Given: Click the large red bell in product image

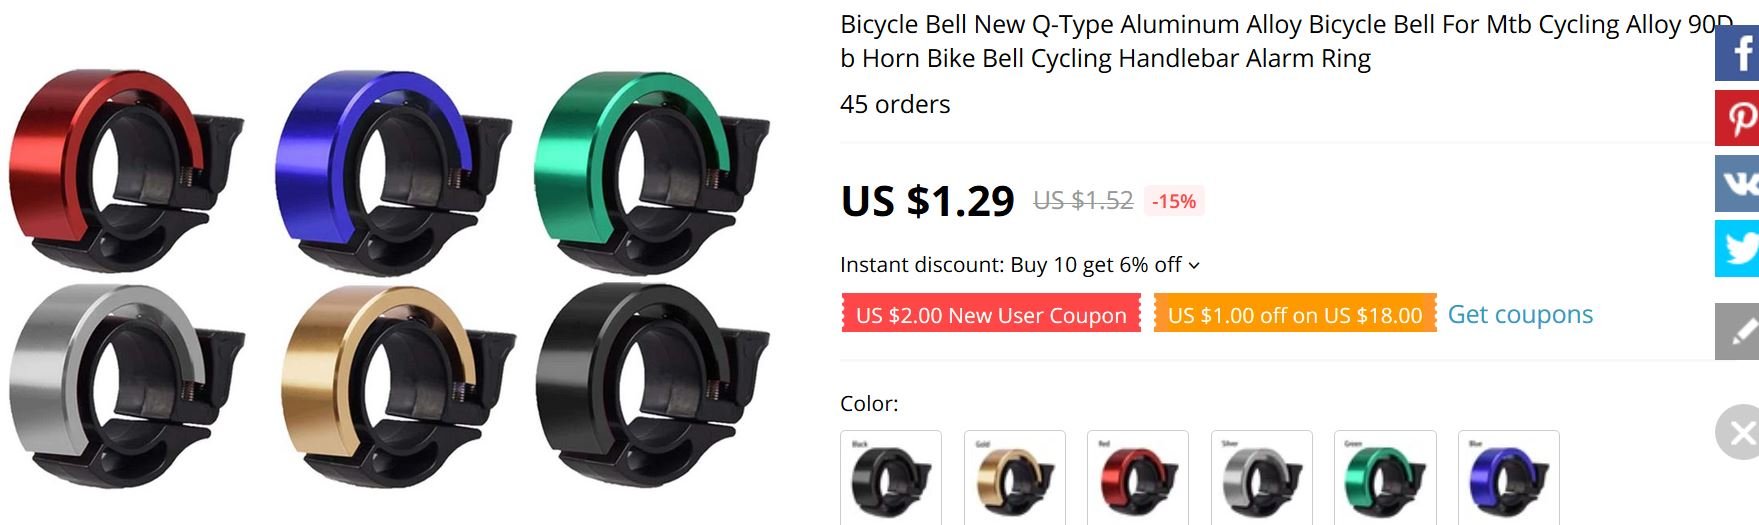Looking at the screenshot, I should point(125,169).
